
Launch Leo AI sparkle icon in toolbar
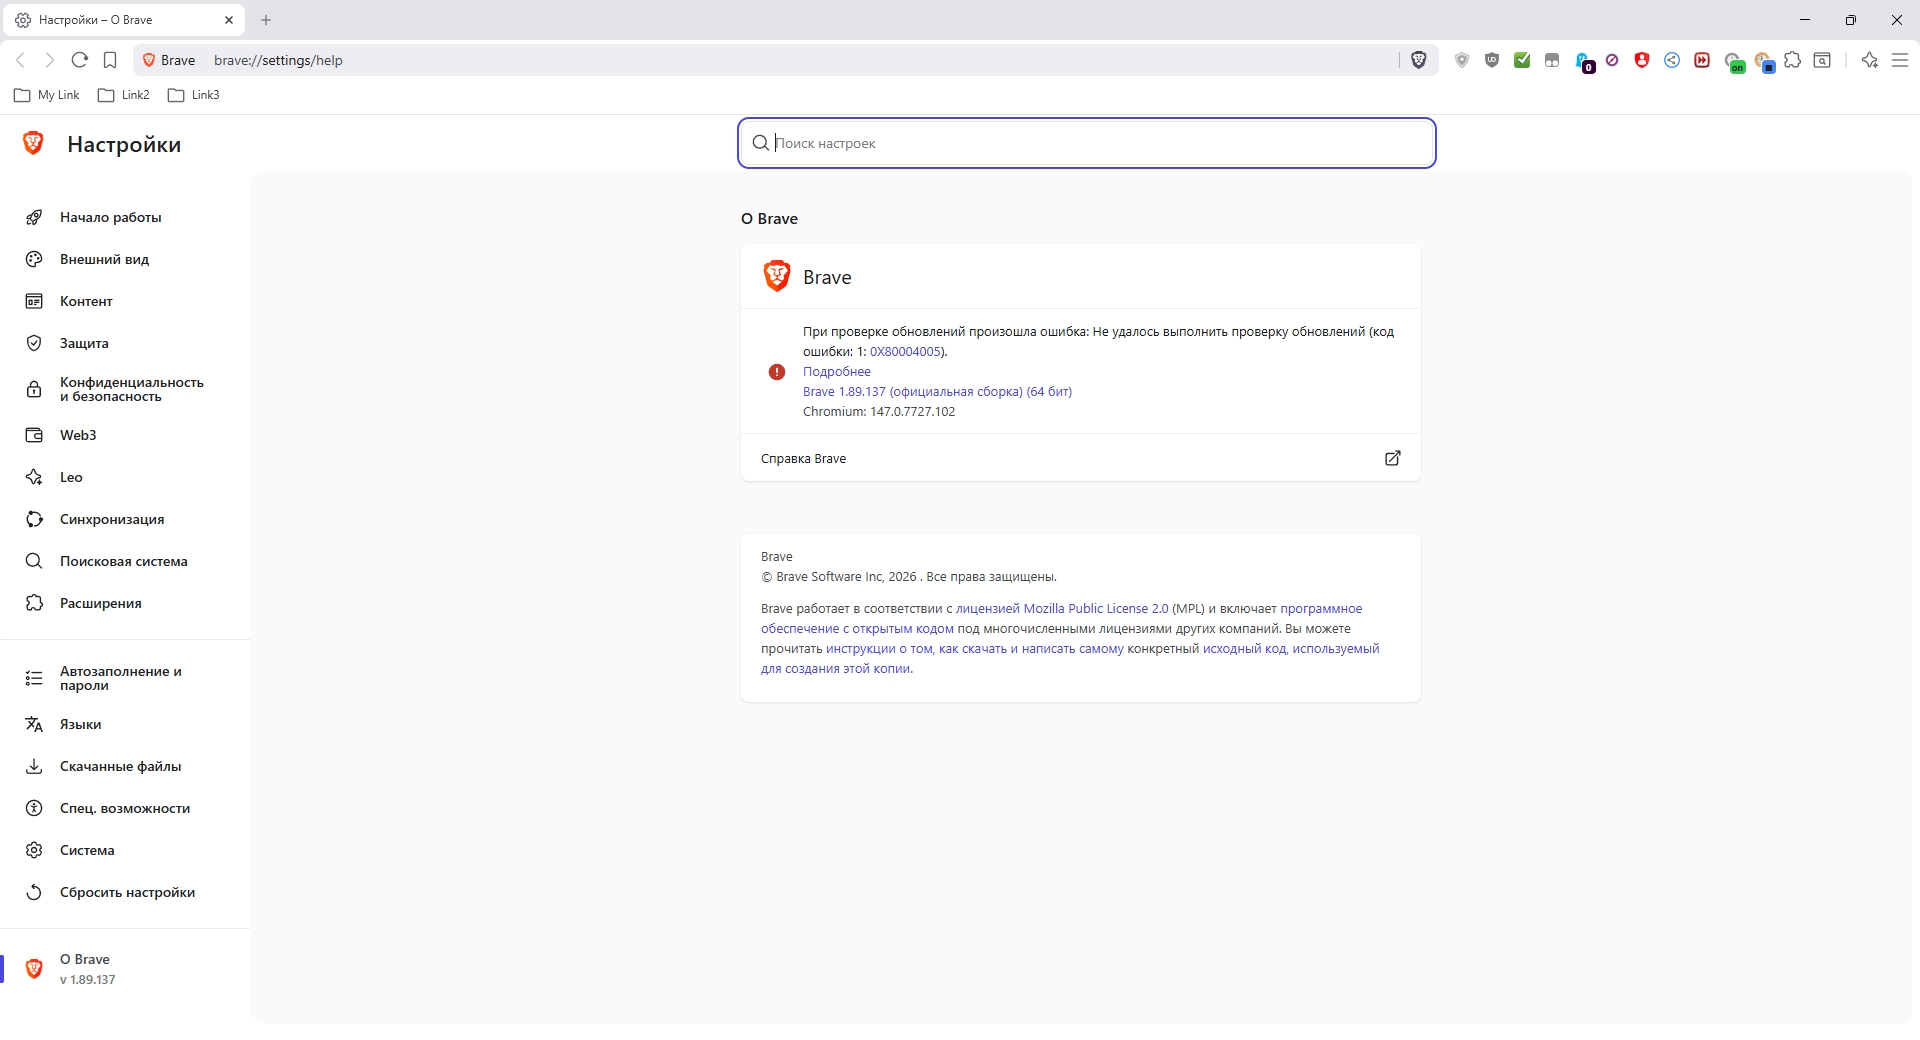(1869, 60)
